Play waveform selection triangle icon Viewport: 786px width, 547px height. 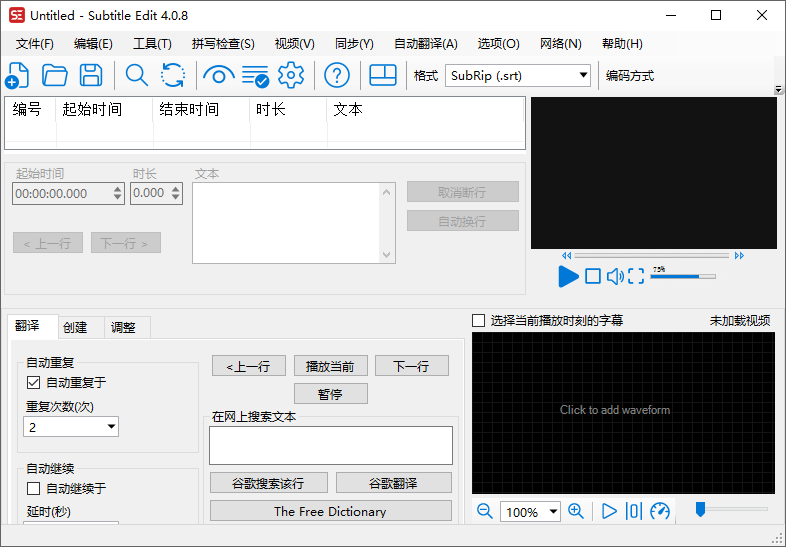tap(609, 511)
